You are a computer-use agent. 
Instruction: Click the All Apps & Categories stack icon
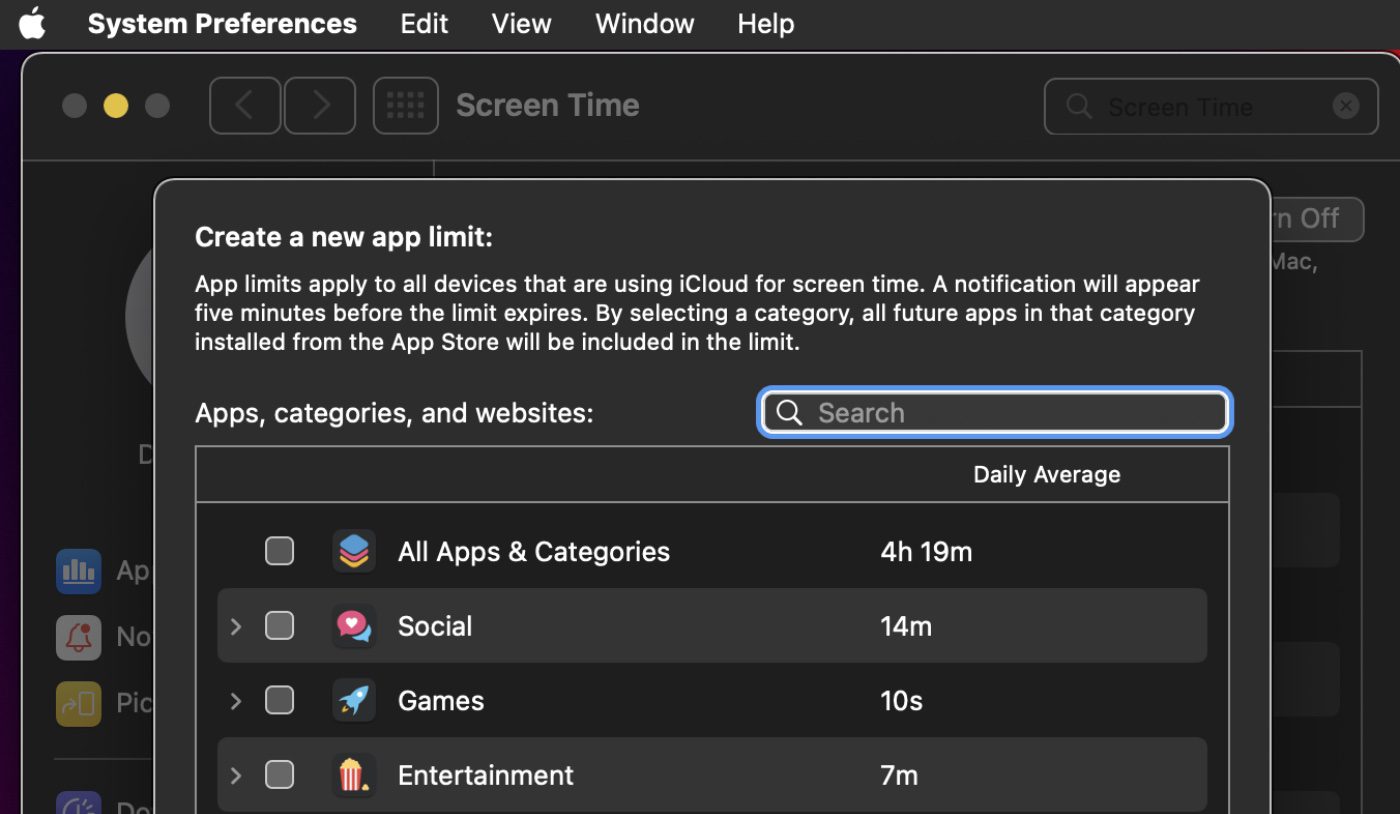(354, 551)
